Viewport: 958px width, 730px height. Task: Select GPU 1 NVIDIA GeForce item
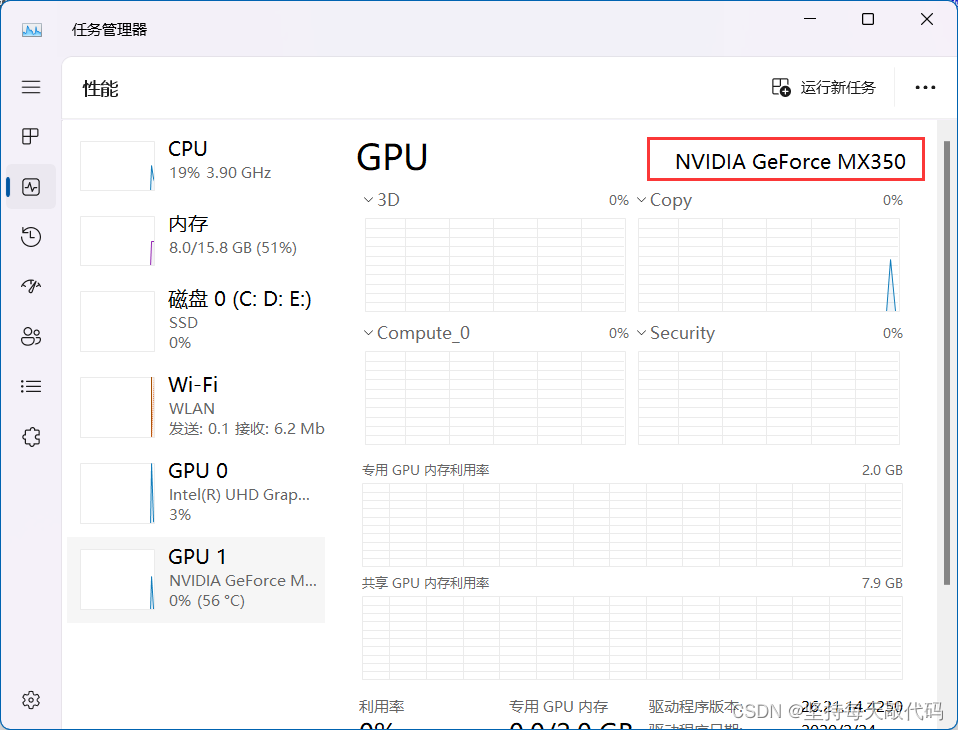coord(196,580)
